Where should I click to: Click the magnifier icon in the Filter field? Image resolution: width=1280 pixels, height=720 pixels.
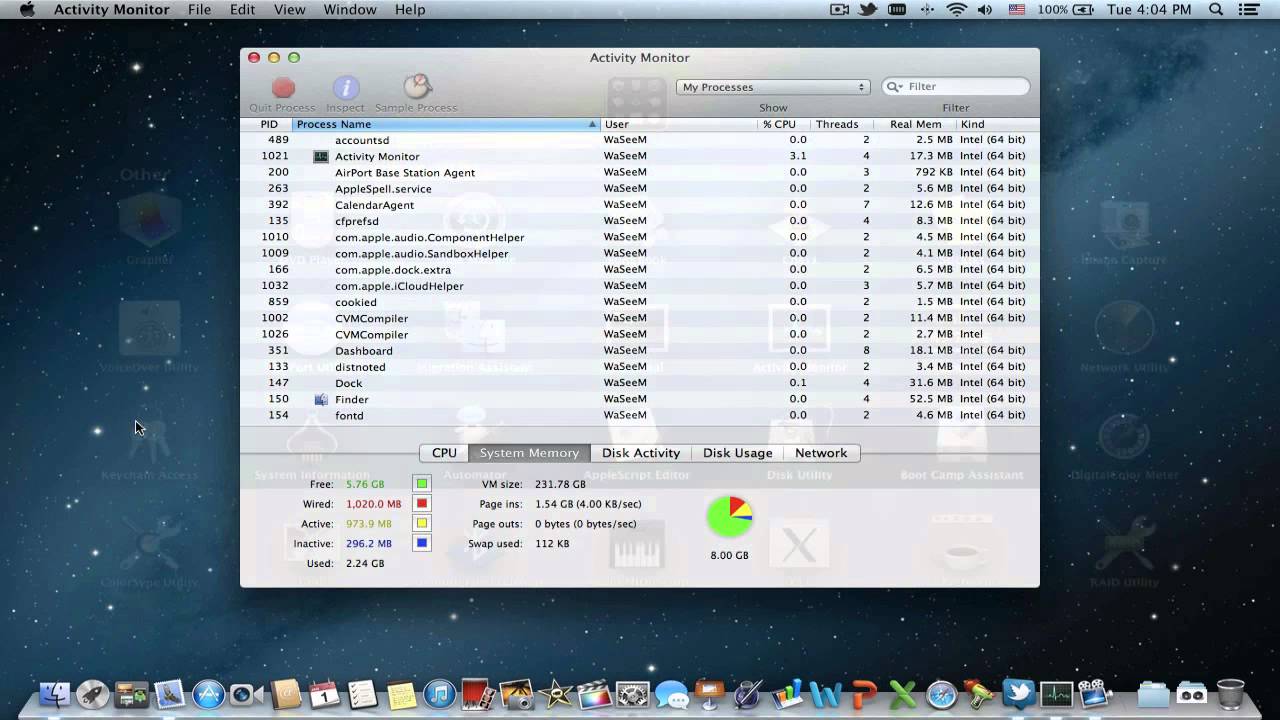tap(893, 87)
